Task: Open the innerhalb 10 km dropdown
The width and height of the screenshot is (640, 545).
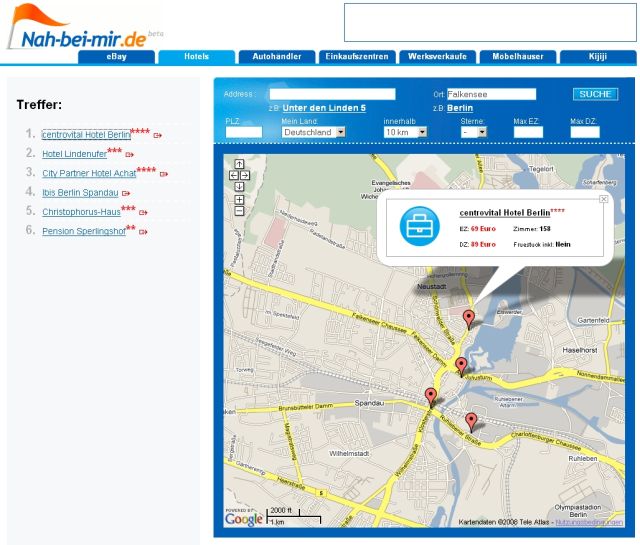Action: pos(405,132)
